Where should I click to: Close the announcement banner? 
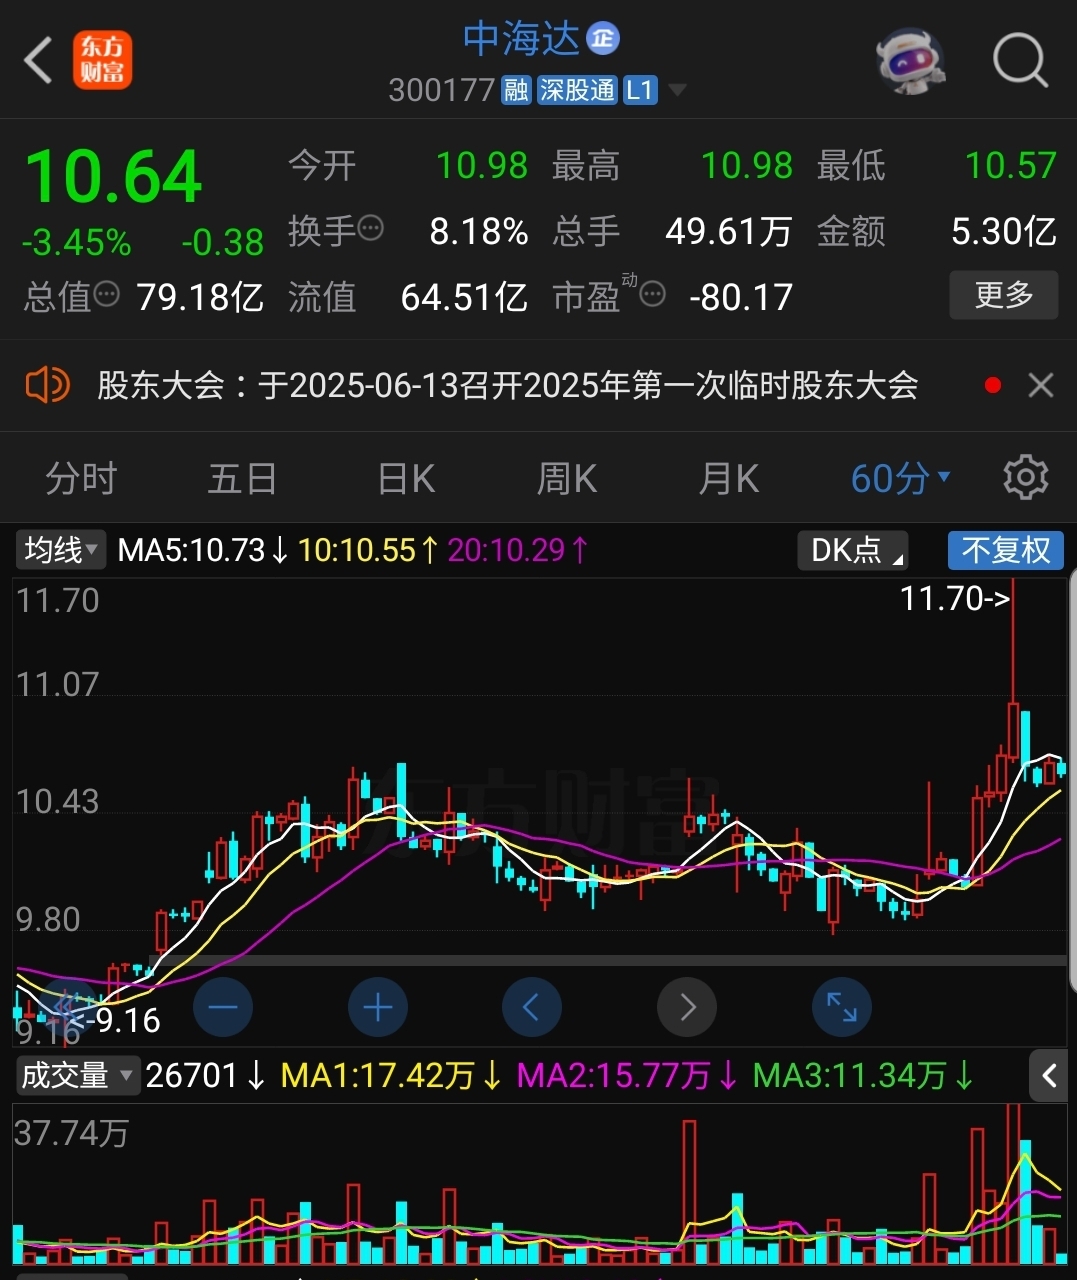(1041, 385)
